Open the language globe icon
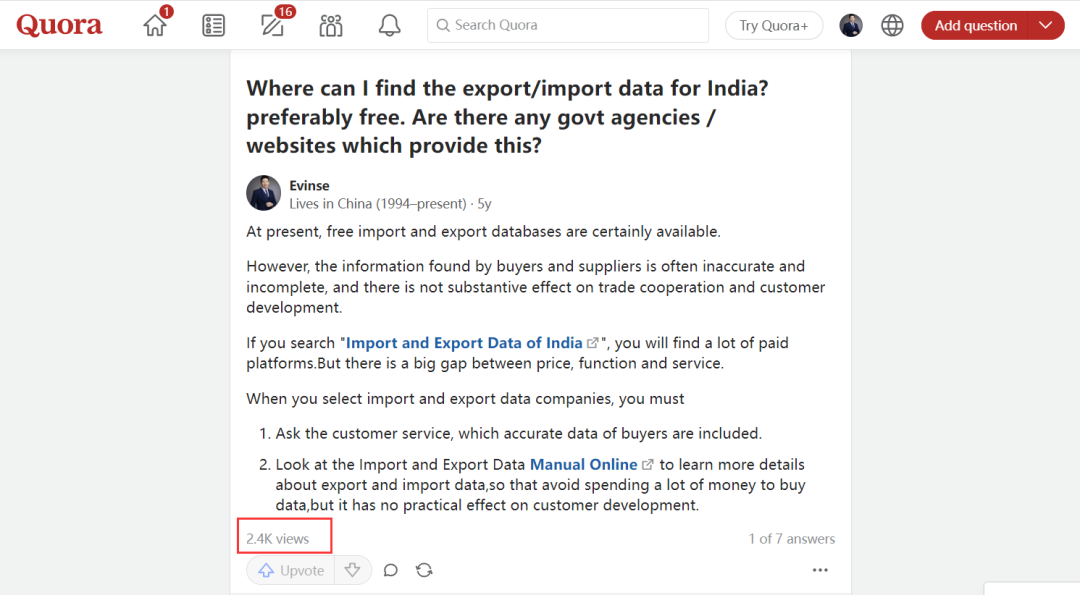Screen dimensions: 1080x595 point(892,25)
